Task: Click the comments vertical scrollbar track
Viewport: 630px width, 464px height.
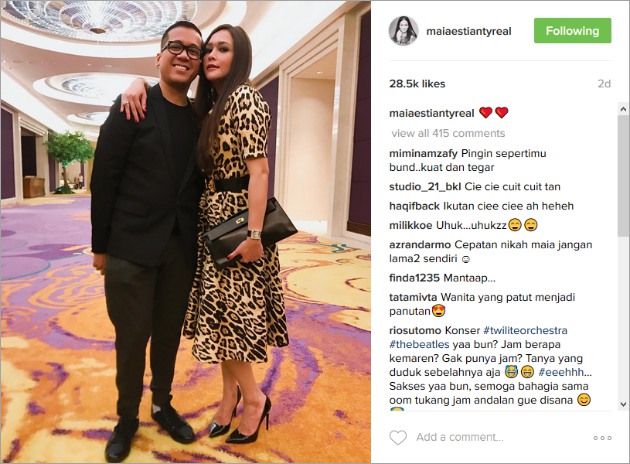Action: [623, 257]
